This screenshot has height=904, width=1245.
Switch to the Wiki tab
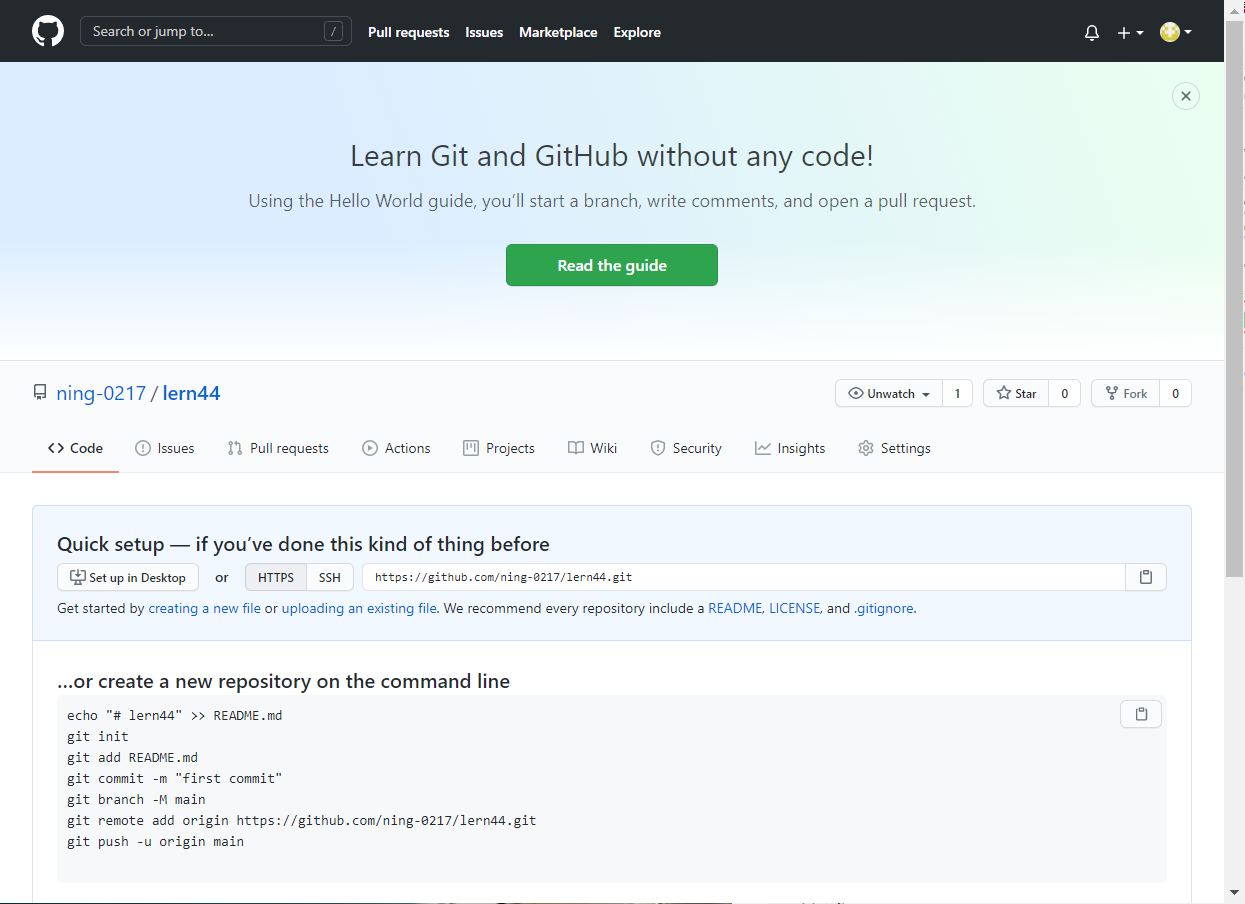pyautogui.click(x=592, y=448)
